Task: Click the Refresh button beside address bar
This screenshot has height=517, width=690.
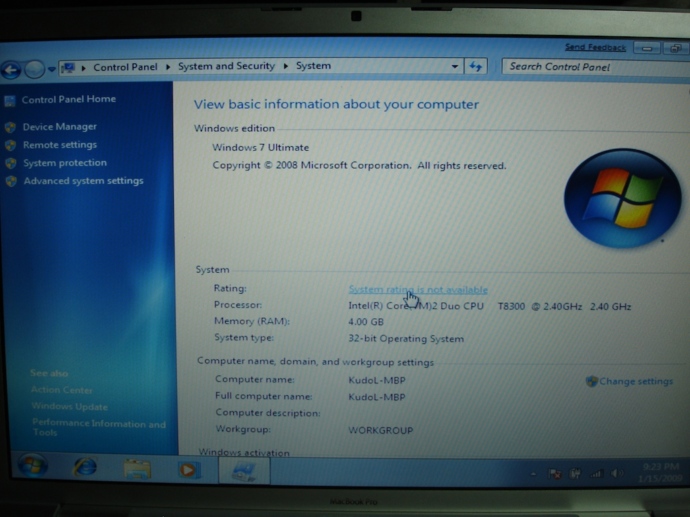Action: [x=475, y=66]
